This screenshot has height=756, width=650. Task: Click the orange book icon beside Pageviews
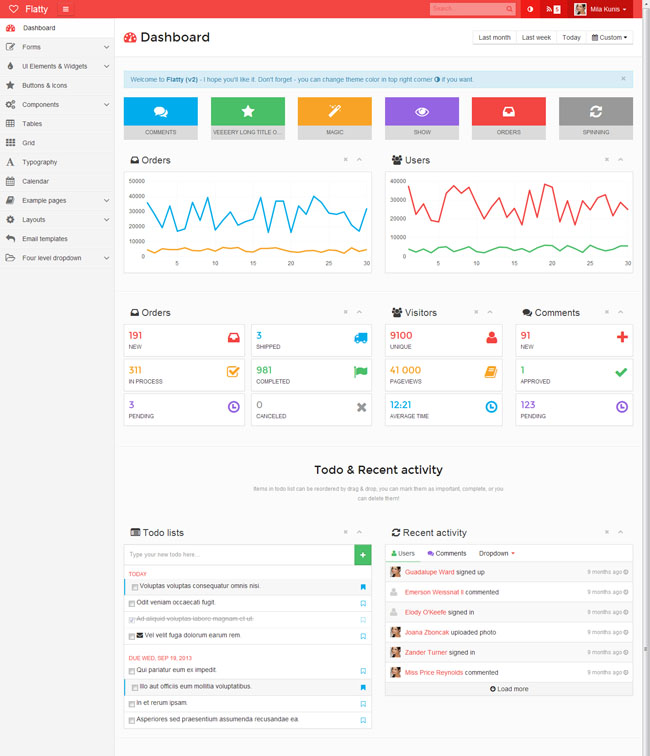coord(491,372)
